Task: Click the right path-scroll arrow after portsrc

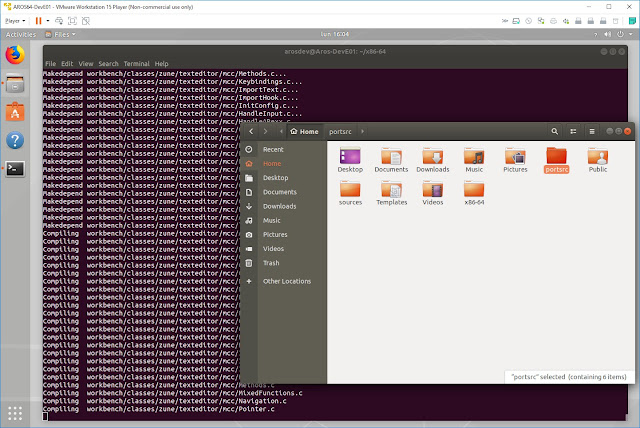Action: pyautogui.click(x=362, y=131)
